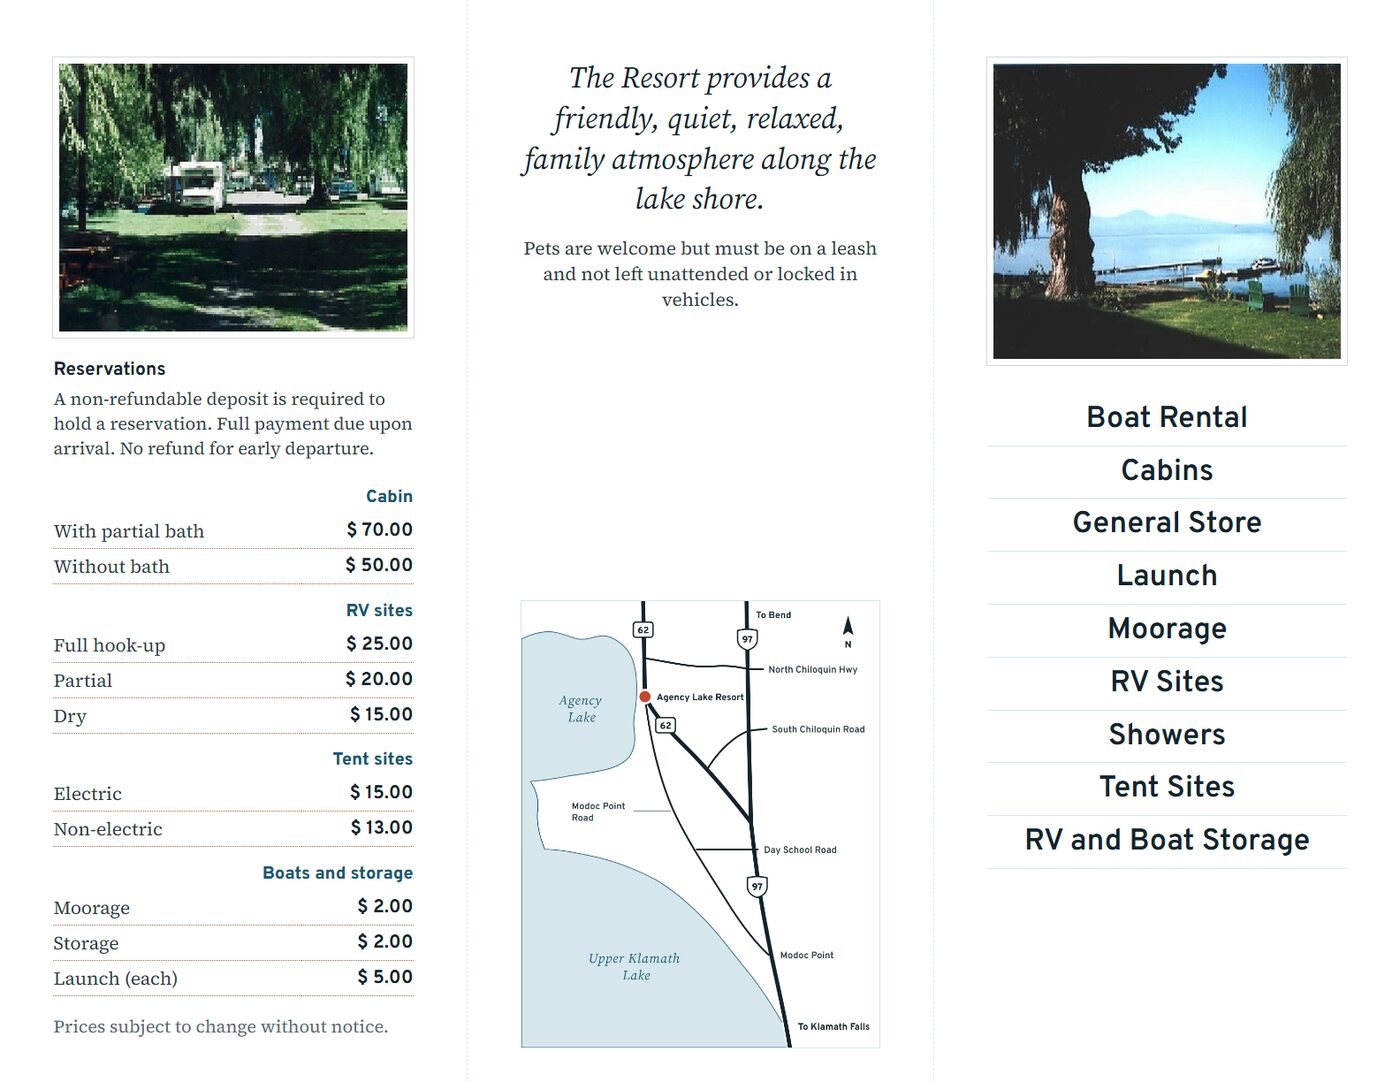
Task: Open the RV campground photo under trees
Action: tap(233, 197)
